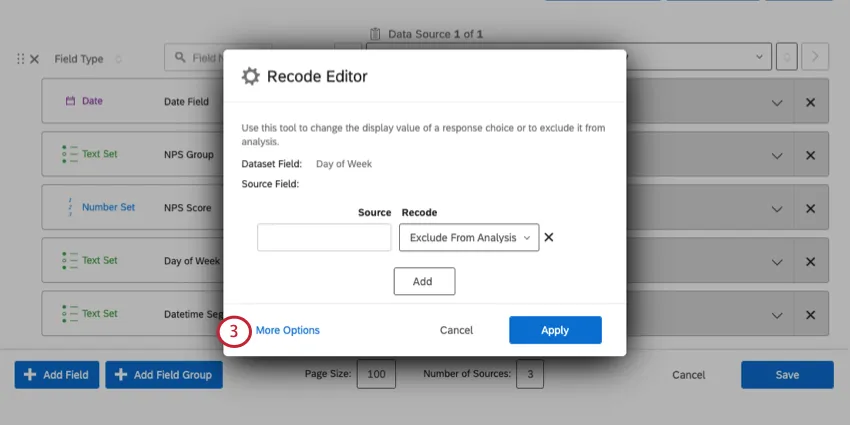850x425 pixels.
Task: Click the Date type calendar icon
Action: pos(70,101)
